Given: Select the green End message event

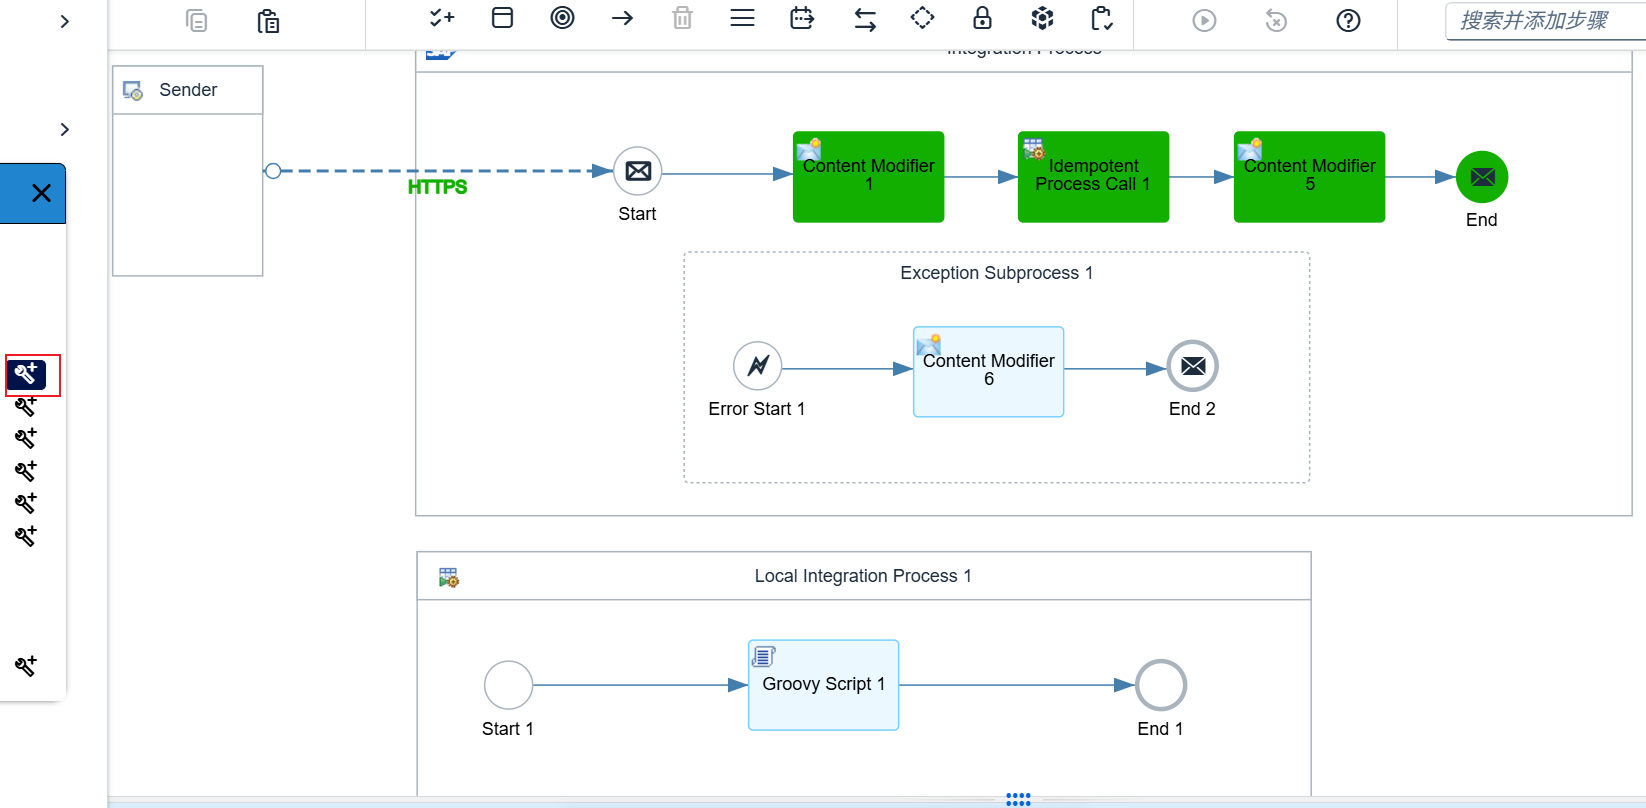Looking at the screenshot, I should tap(1482, 177).
